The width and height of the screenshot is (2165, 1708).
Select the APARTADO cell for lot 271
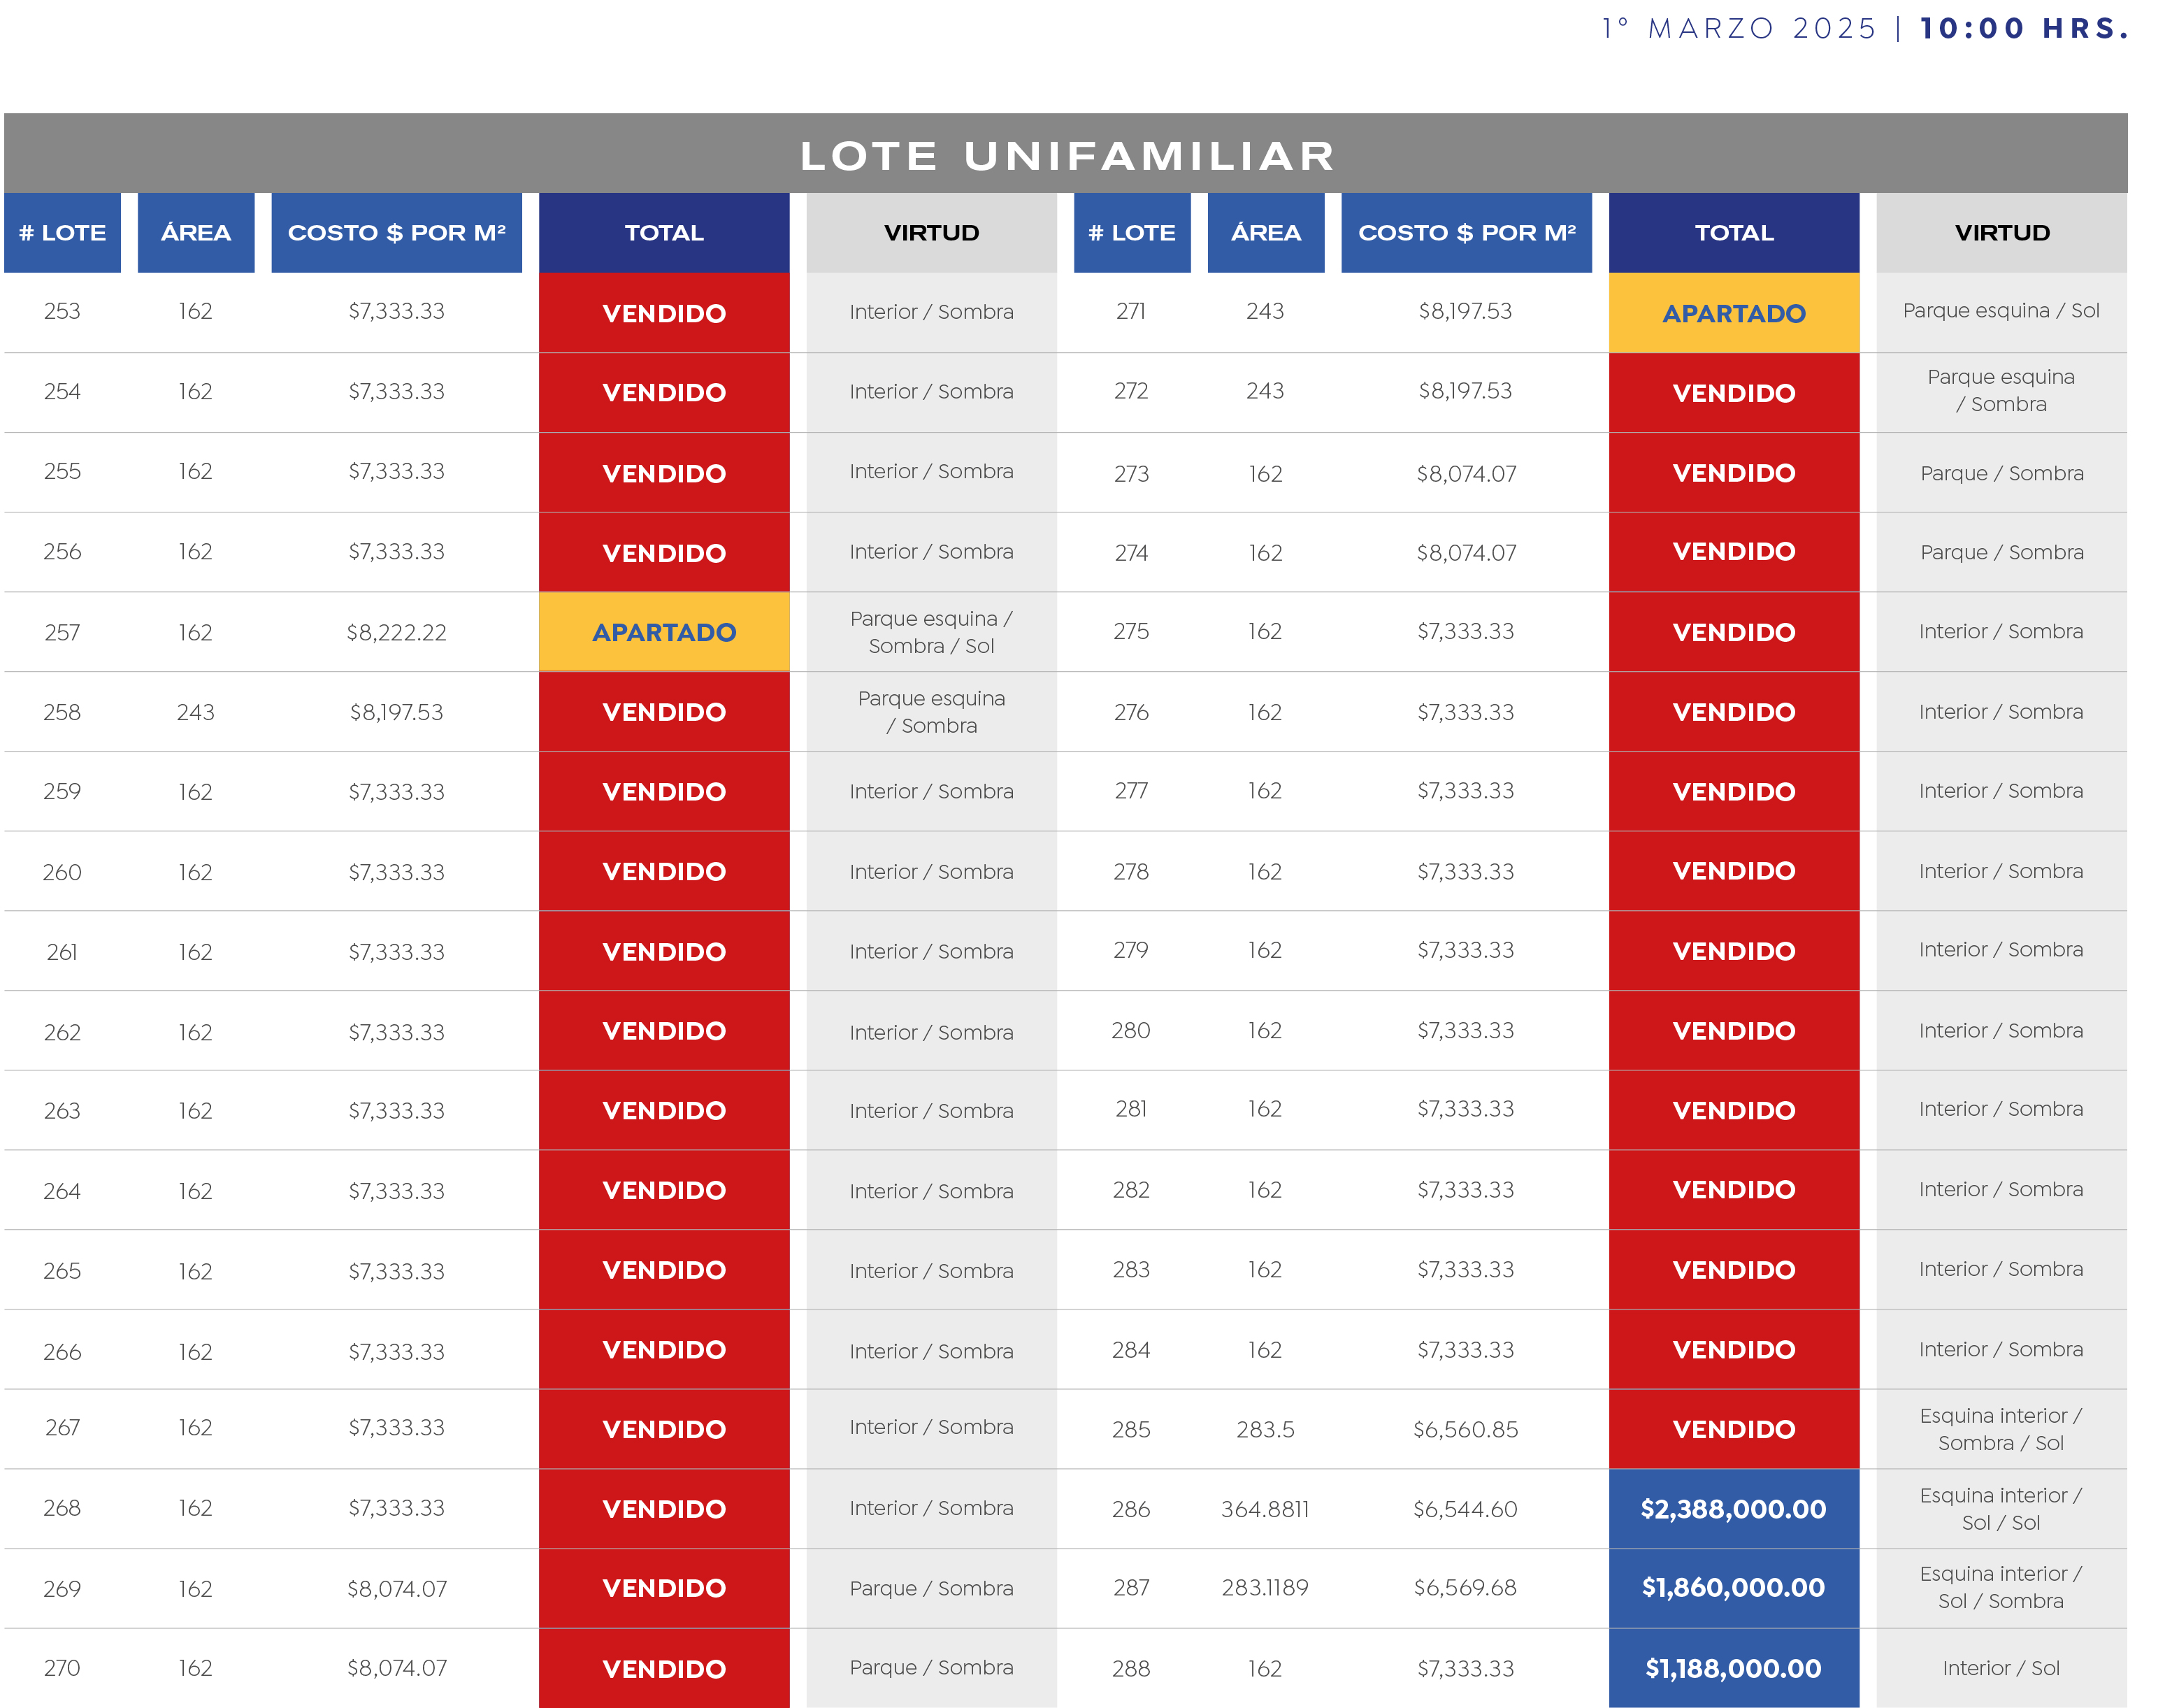pos(1734,313)
